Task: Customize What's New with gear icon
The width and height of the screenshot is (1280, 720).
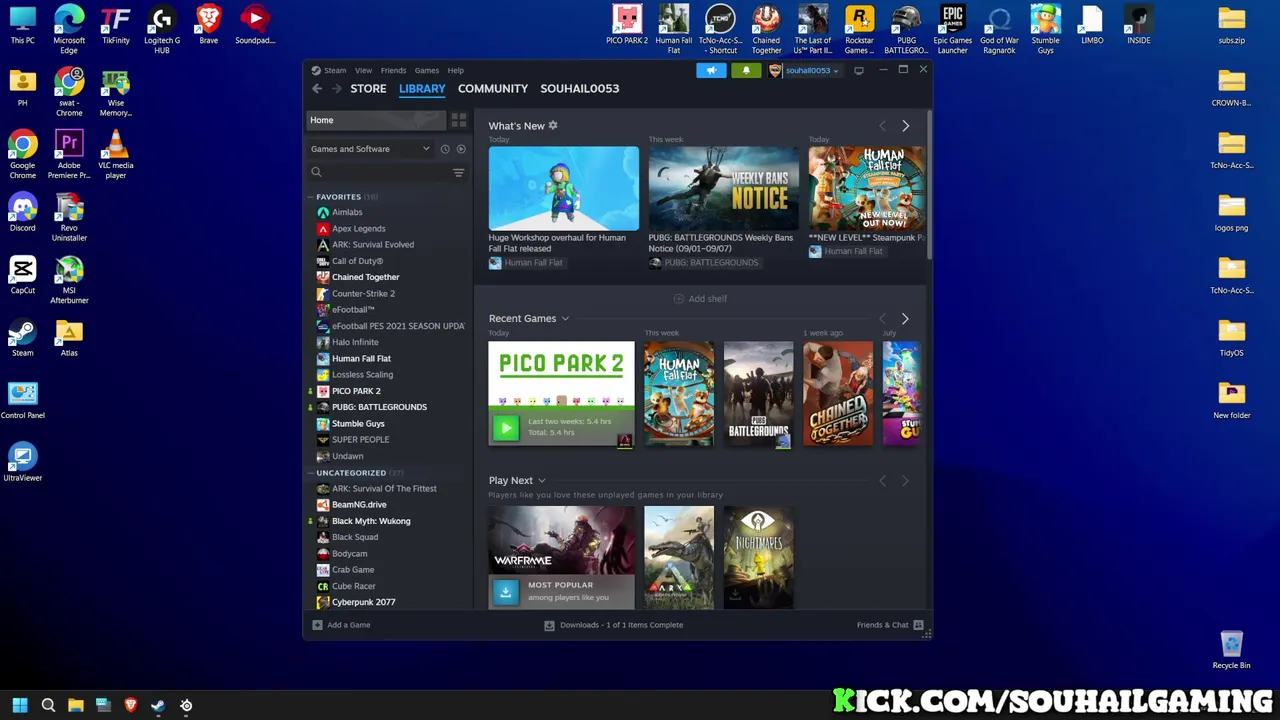Action: pyautogui.click(x=553, y=125)
